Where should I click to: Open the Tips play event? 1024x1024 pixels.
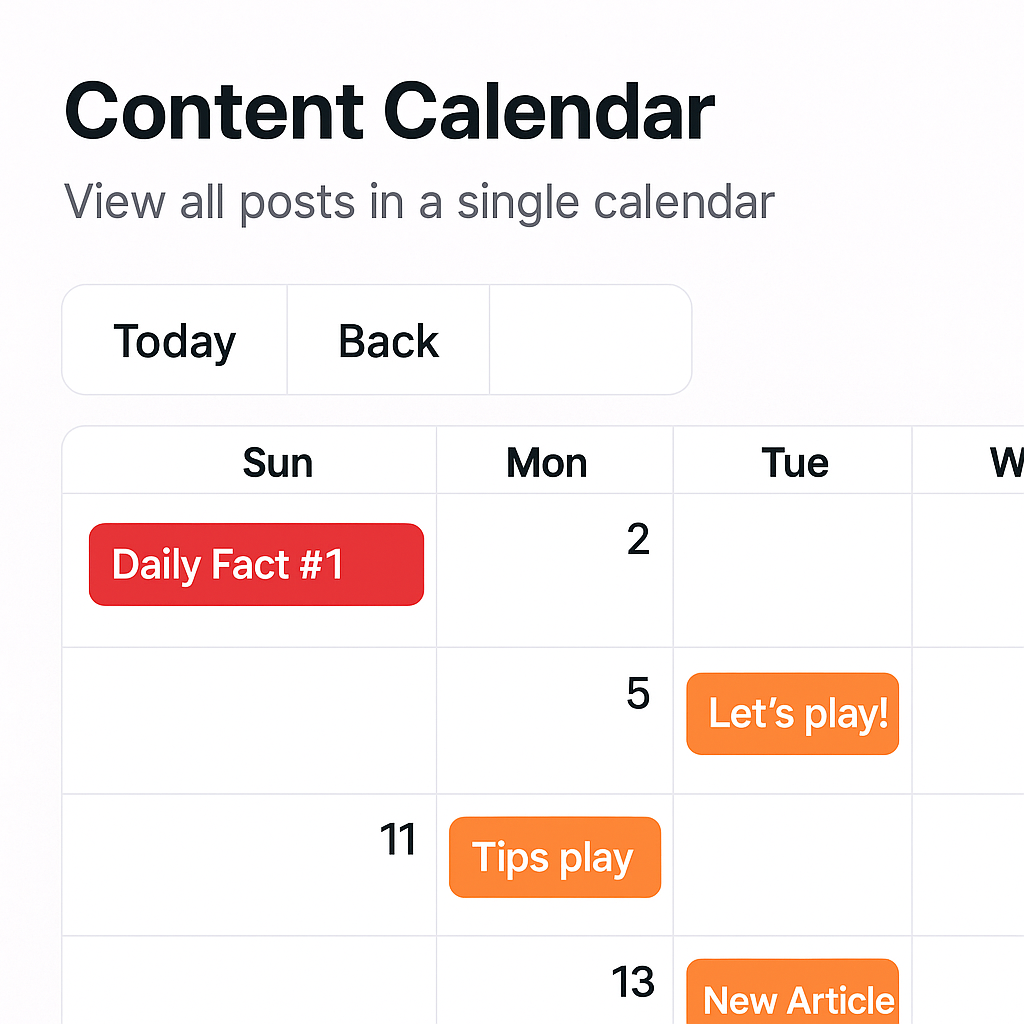pyautogui.click(x=555, y=858)
